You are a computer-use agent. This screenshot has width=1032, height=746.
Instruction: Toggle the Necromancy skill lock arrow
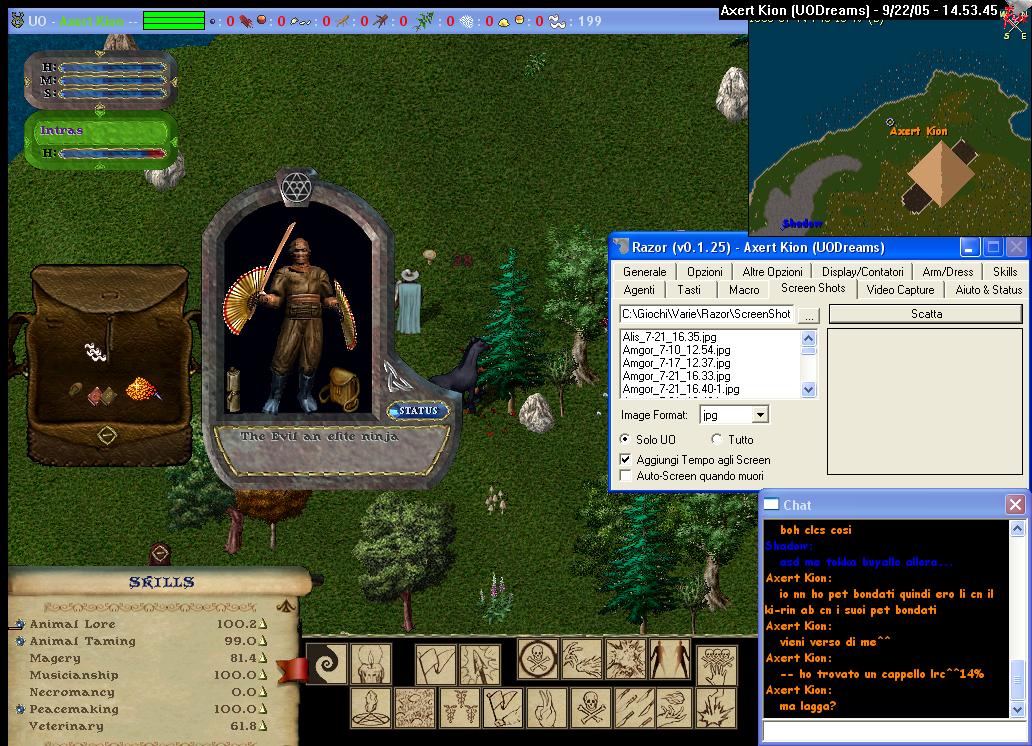(x=263, y=691)
